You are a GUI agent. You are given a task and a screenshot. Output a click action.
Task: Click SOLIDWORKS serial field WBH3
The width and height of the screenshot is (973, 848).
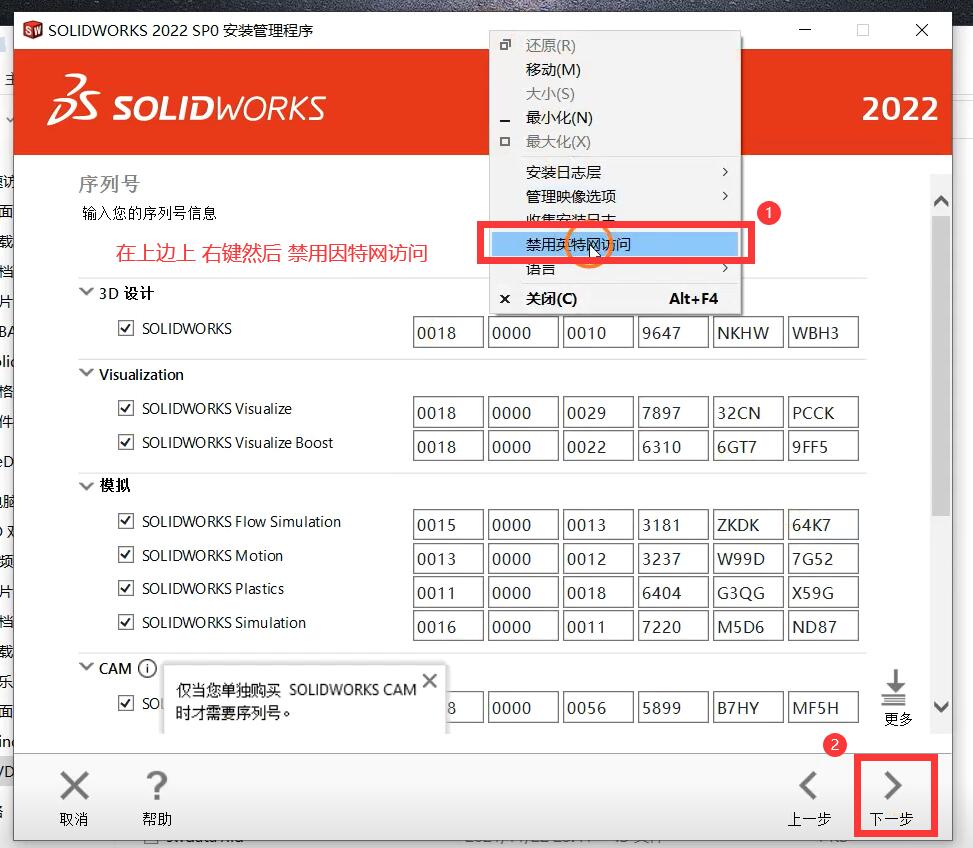[x=823, y=332]
